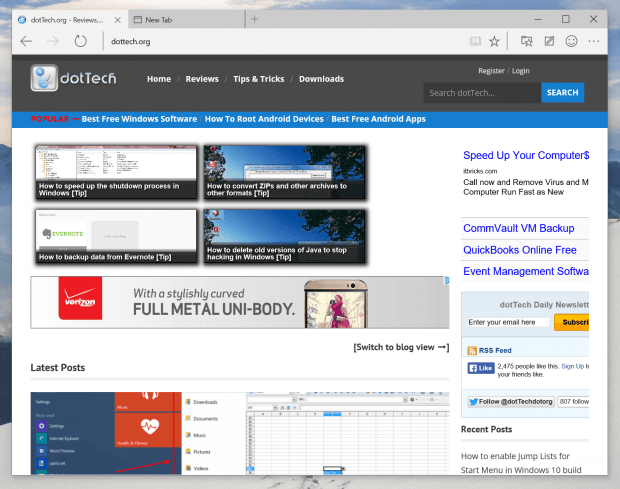This screenshot has width=620, height=489.
Task: Open speed up shutdown process article thumbnail
Action: 116,172
